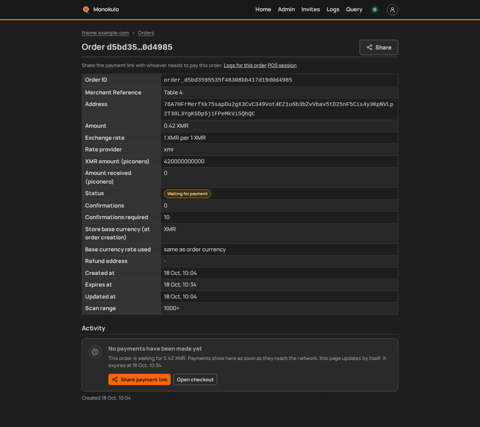
Task: Select the Monero payment address text
Action: coord(278,109)
